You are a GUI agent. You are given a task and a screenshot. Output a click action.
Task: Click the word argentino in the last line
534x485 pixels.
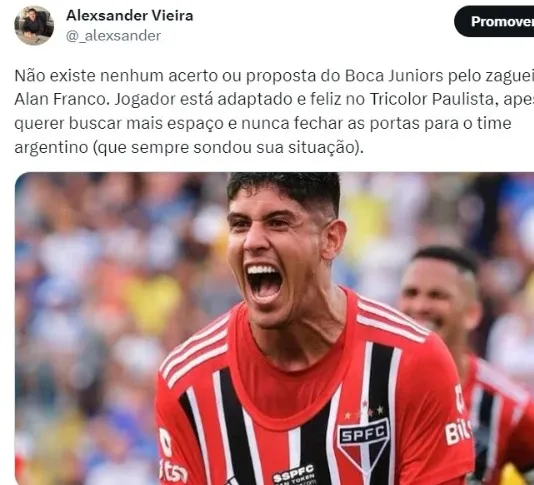point(51,147)
